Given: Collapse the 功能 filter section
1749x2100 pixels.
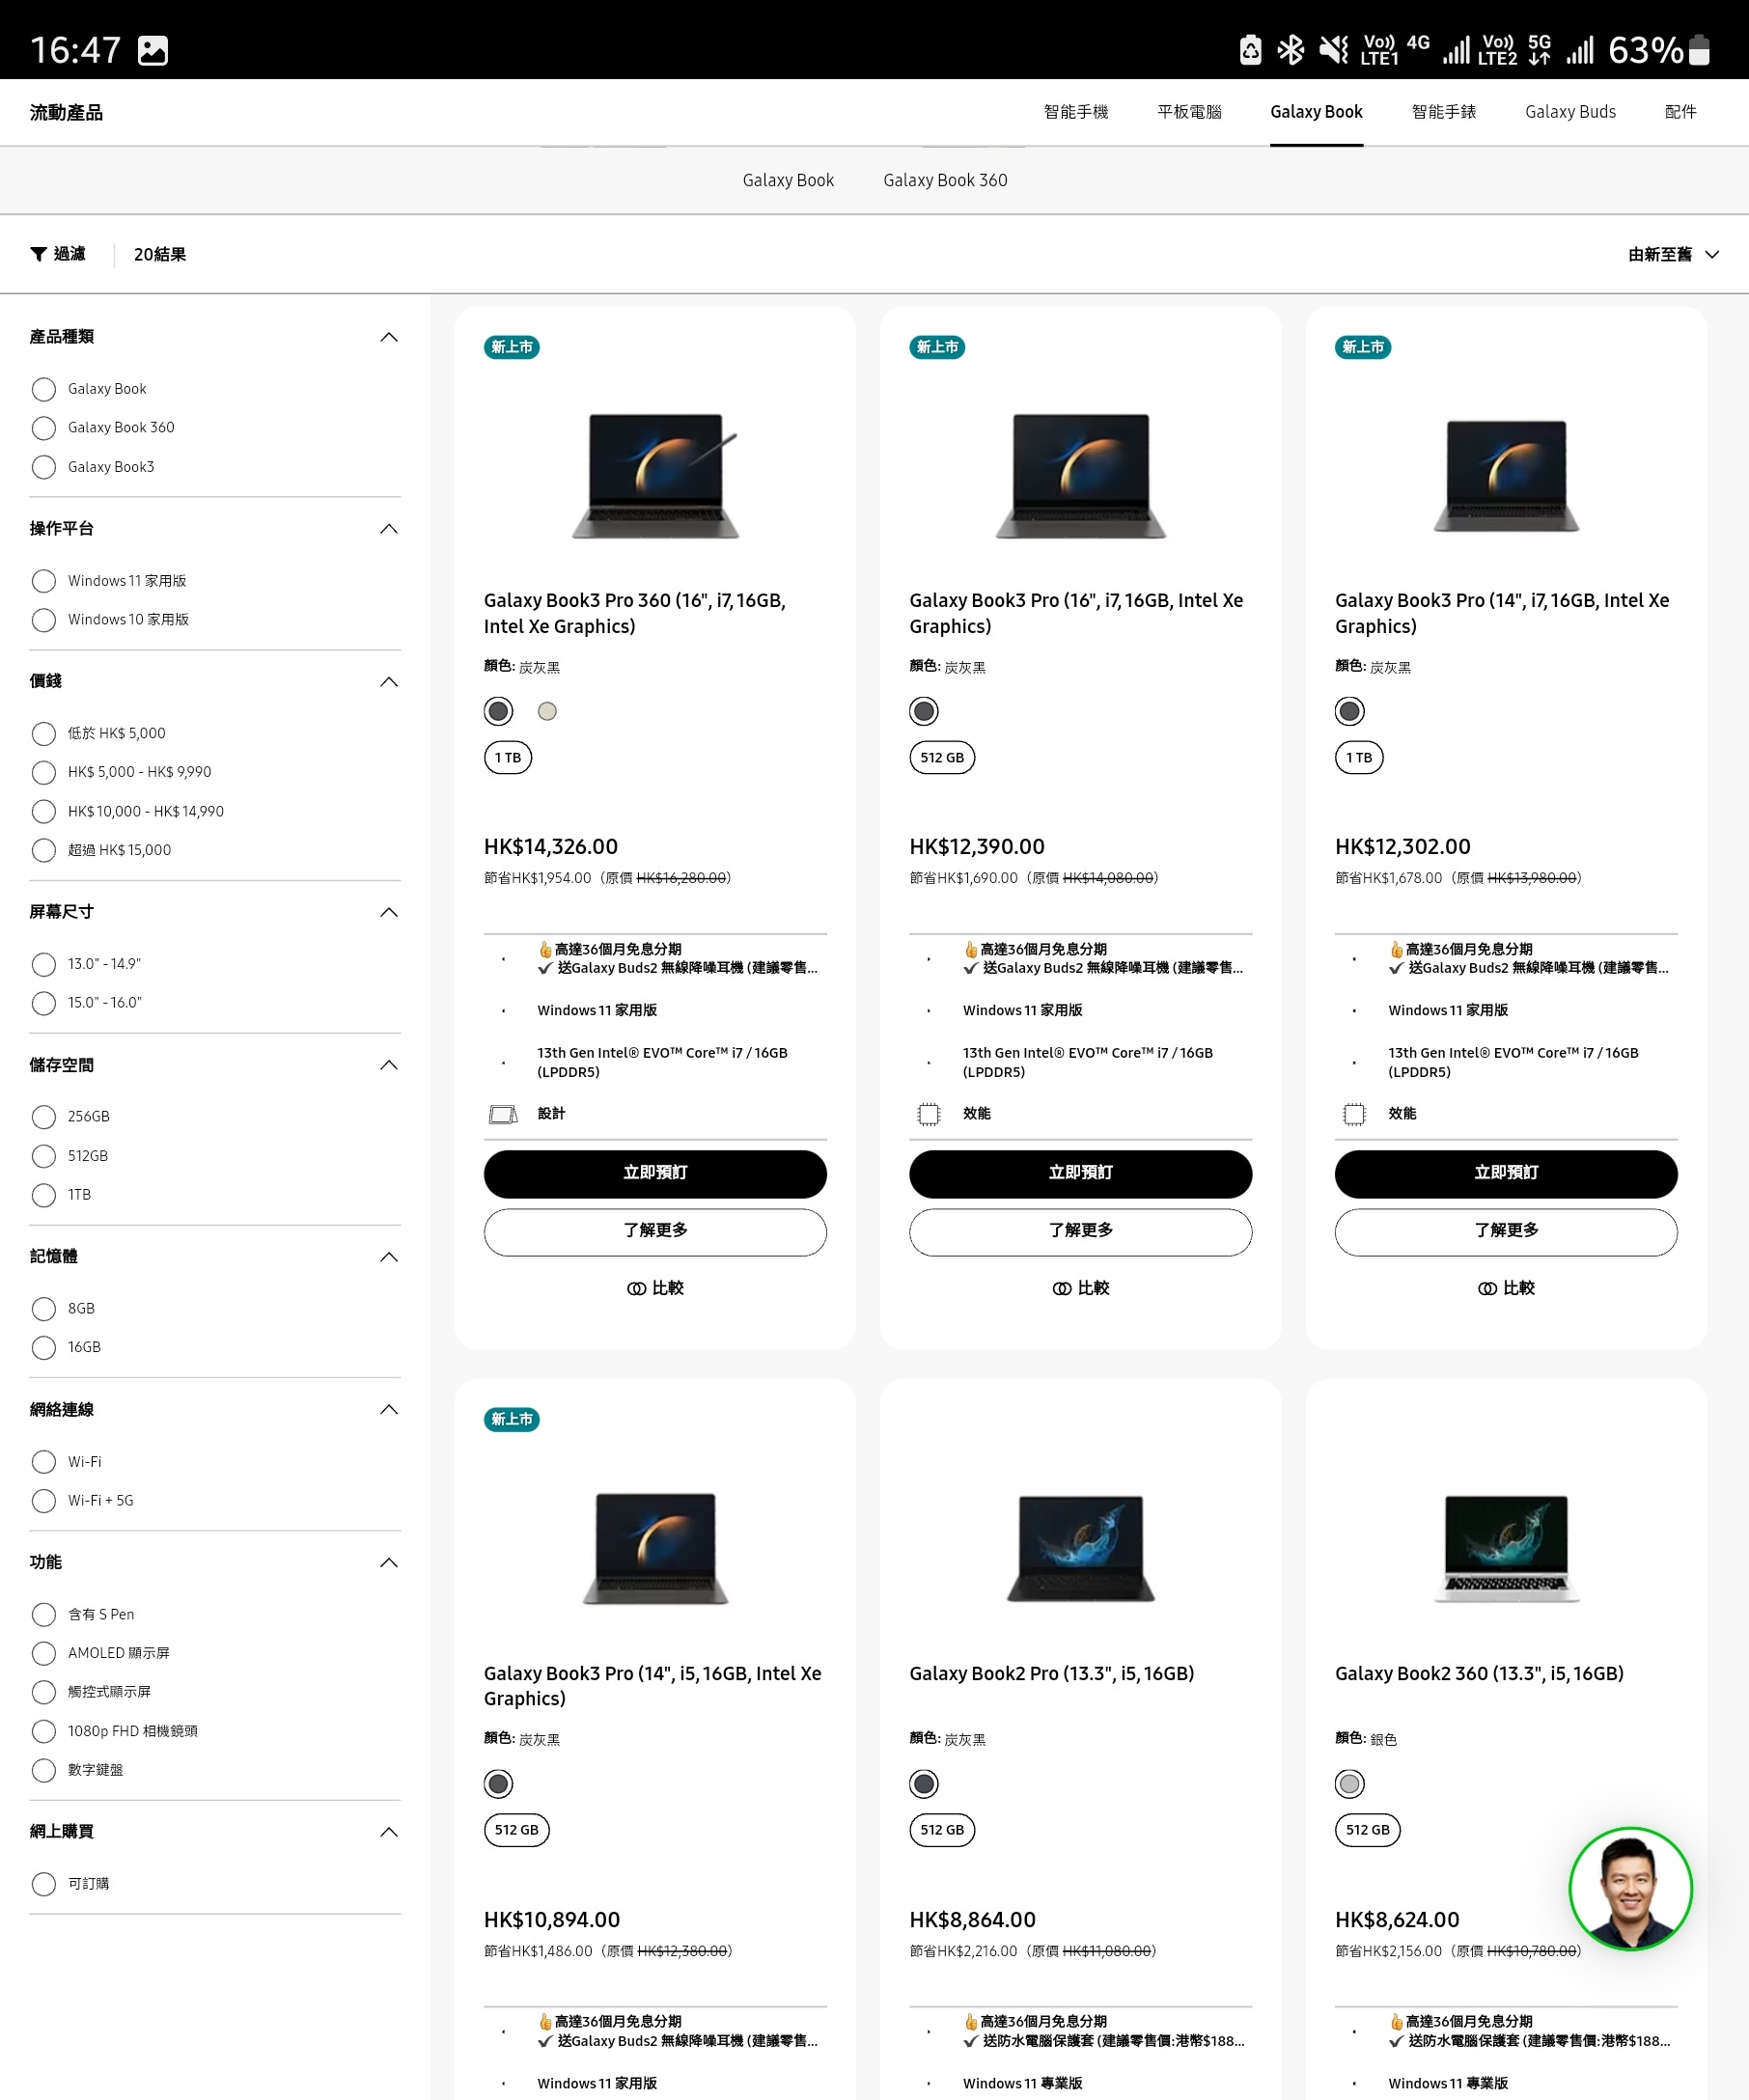Looking at the screenshot, I should (x=389, y=1563).
